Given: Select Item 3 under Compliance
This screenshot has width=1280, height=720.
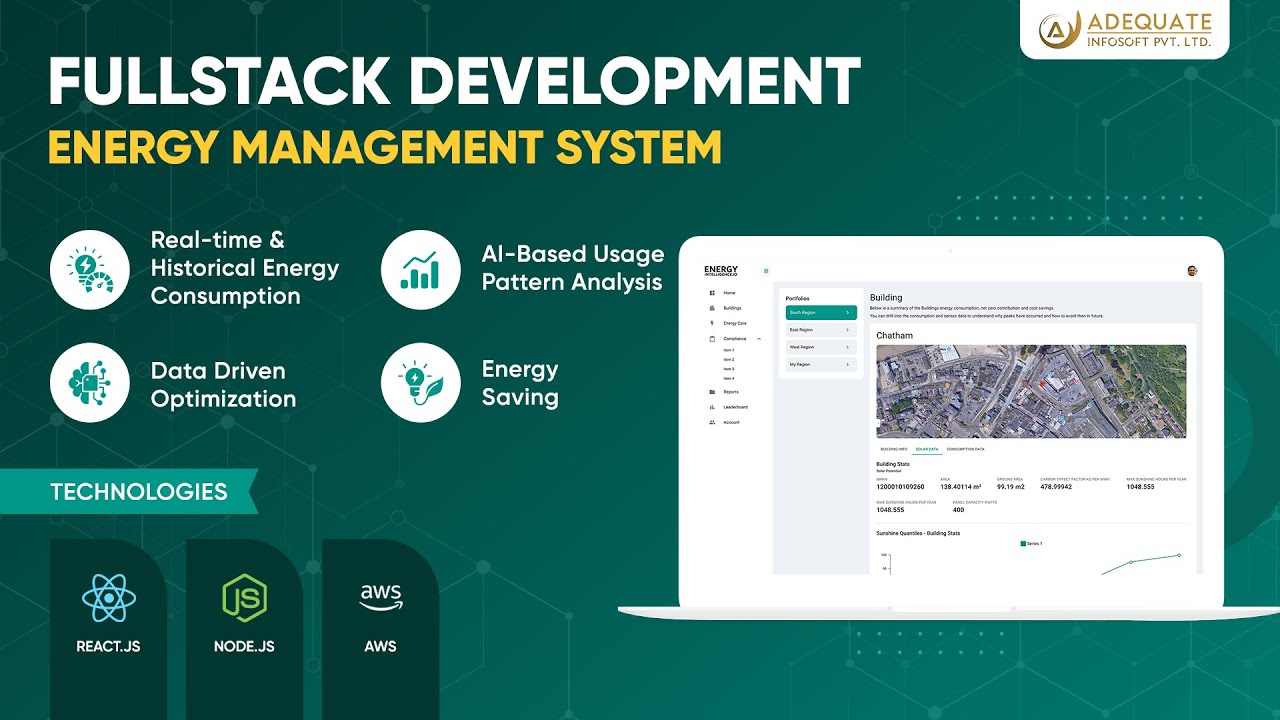Looking at the screenshot, I should coord(728,369).
